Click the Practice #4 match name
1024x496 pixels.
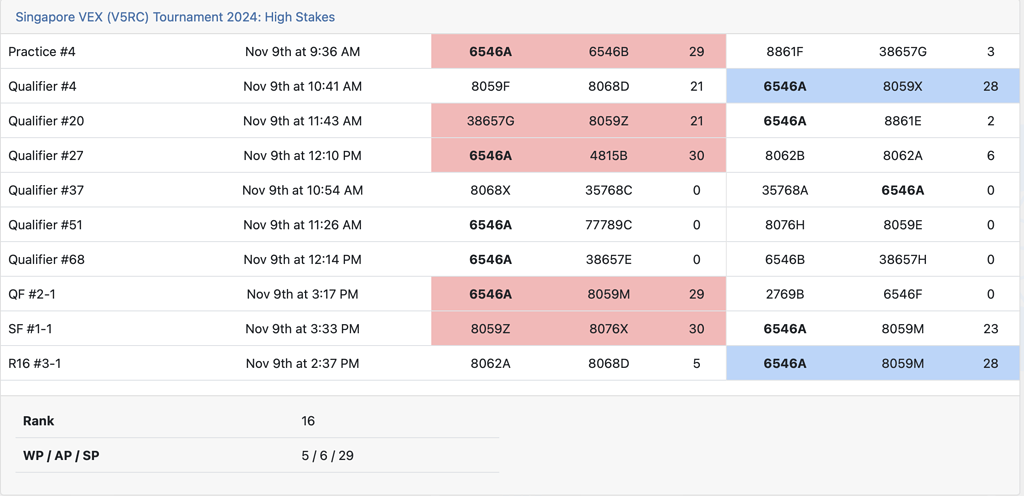tap(42, 51)
